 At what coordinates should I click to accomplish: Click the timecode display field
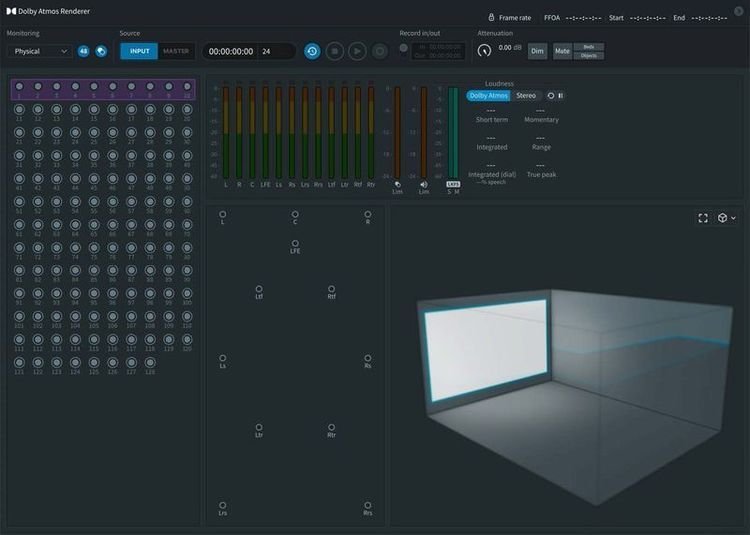click(231, 51)
